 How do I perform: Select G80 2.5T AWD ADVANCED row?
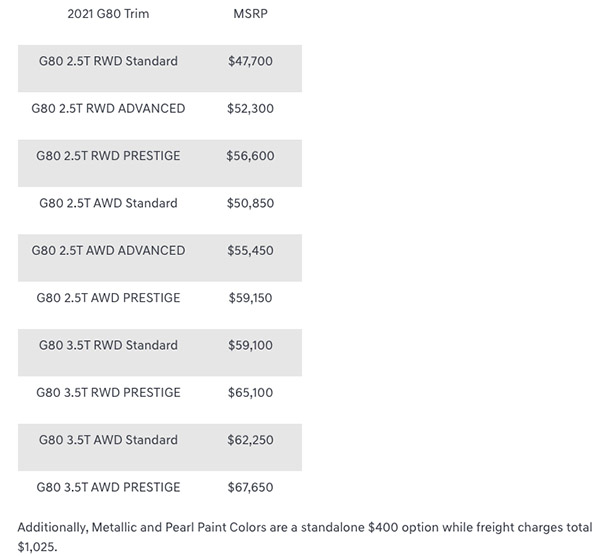pyautogui.click(x=160, y=258)
